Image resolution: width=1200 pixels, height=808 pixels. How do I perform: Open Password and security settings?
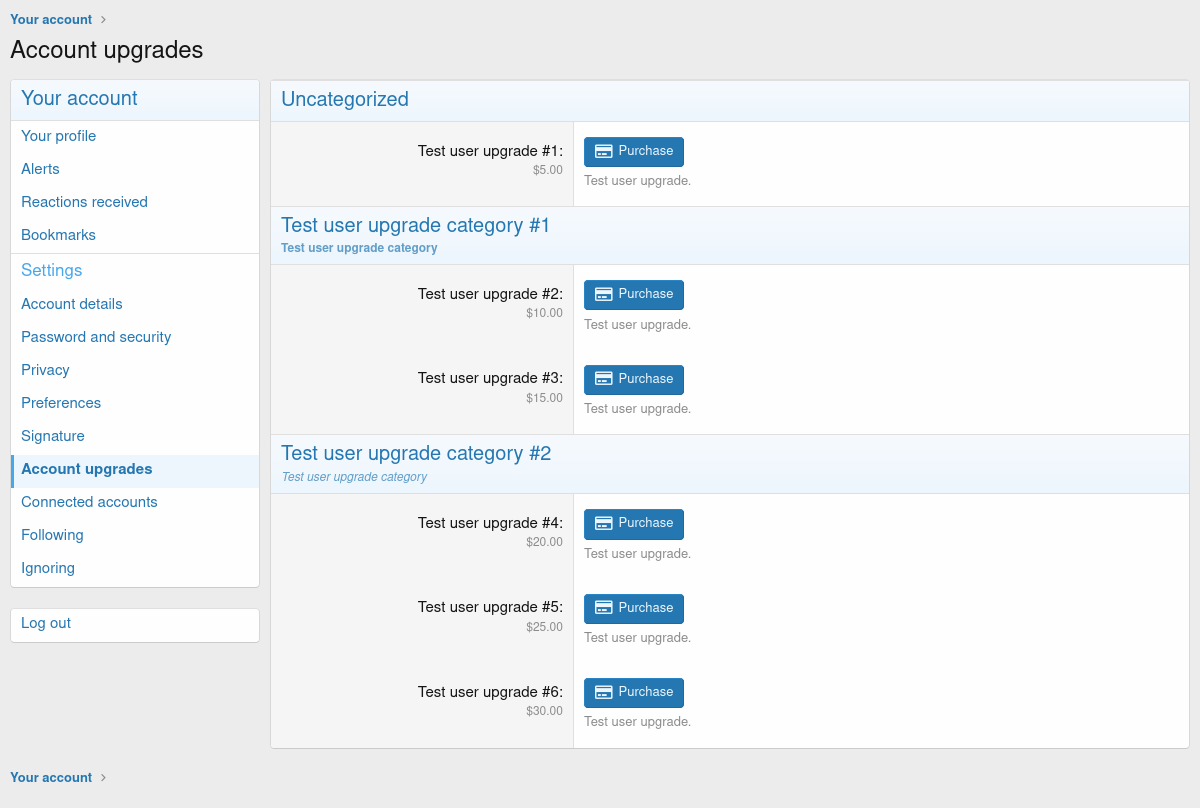(96, 337)
